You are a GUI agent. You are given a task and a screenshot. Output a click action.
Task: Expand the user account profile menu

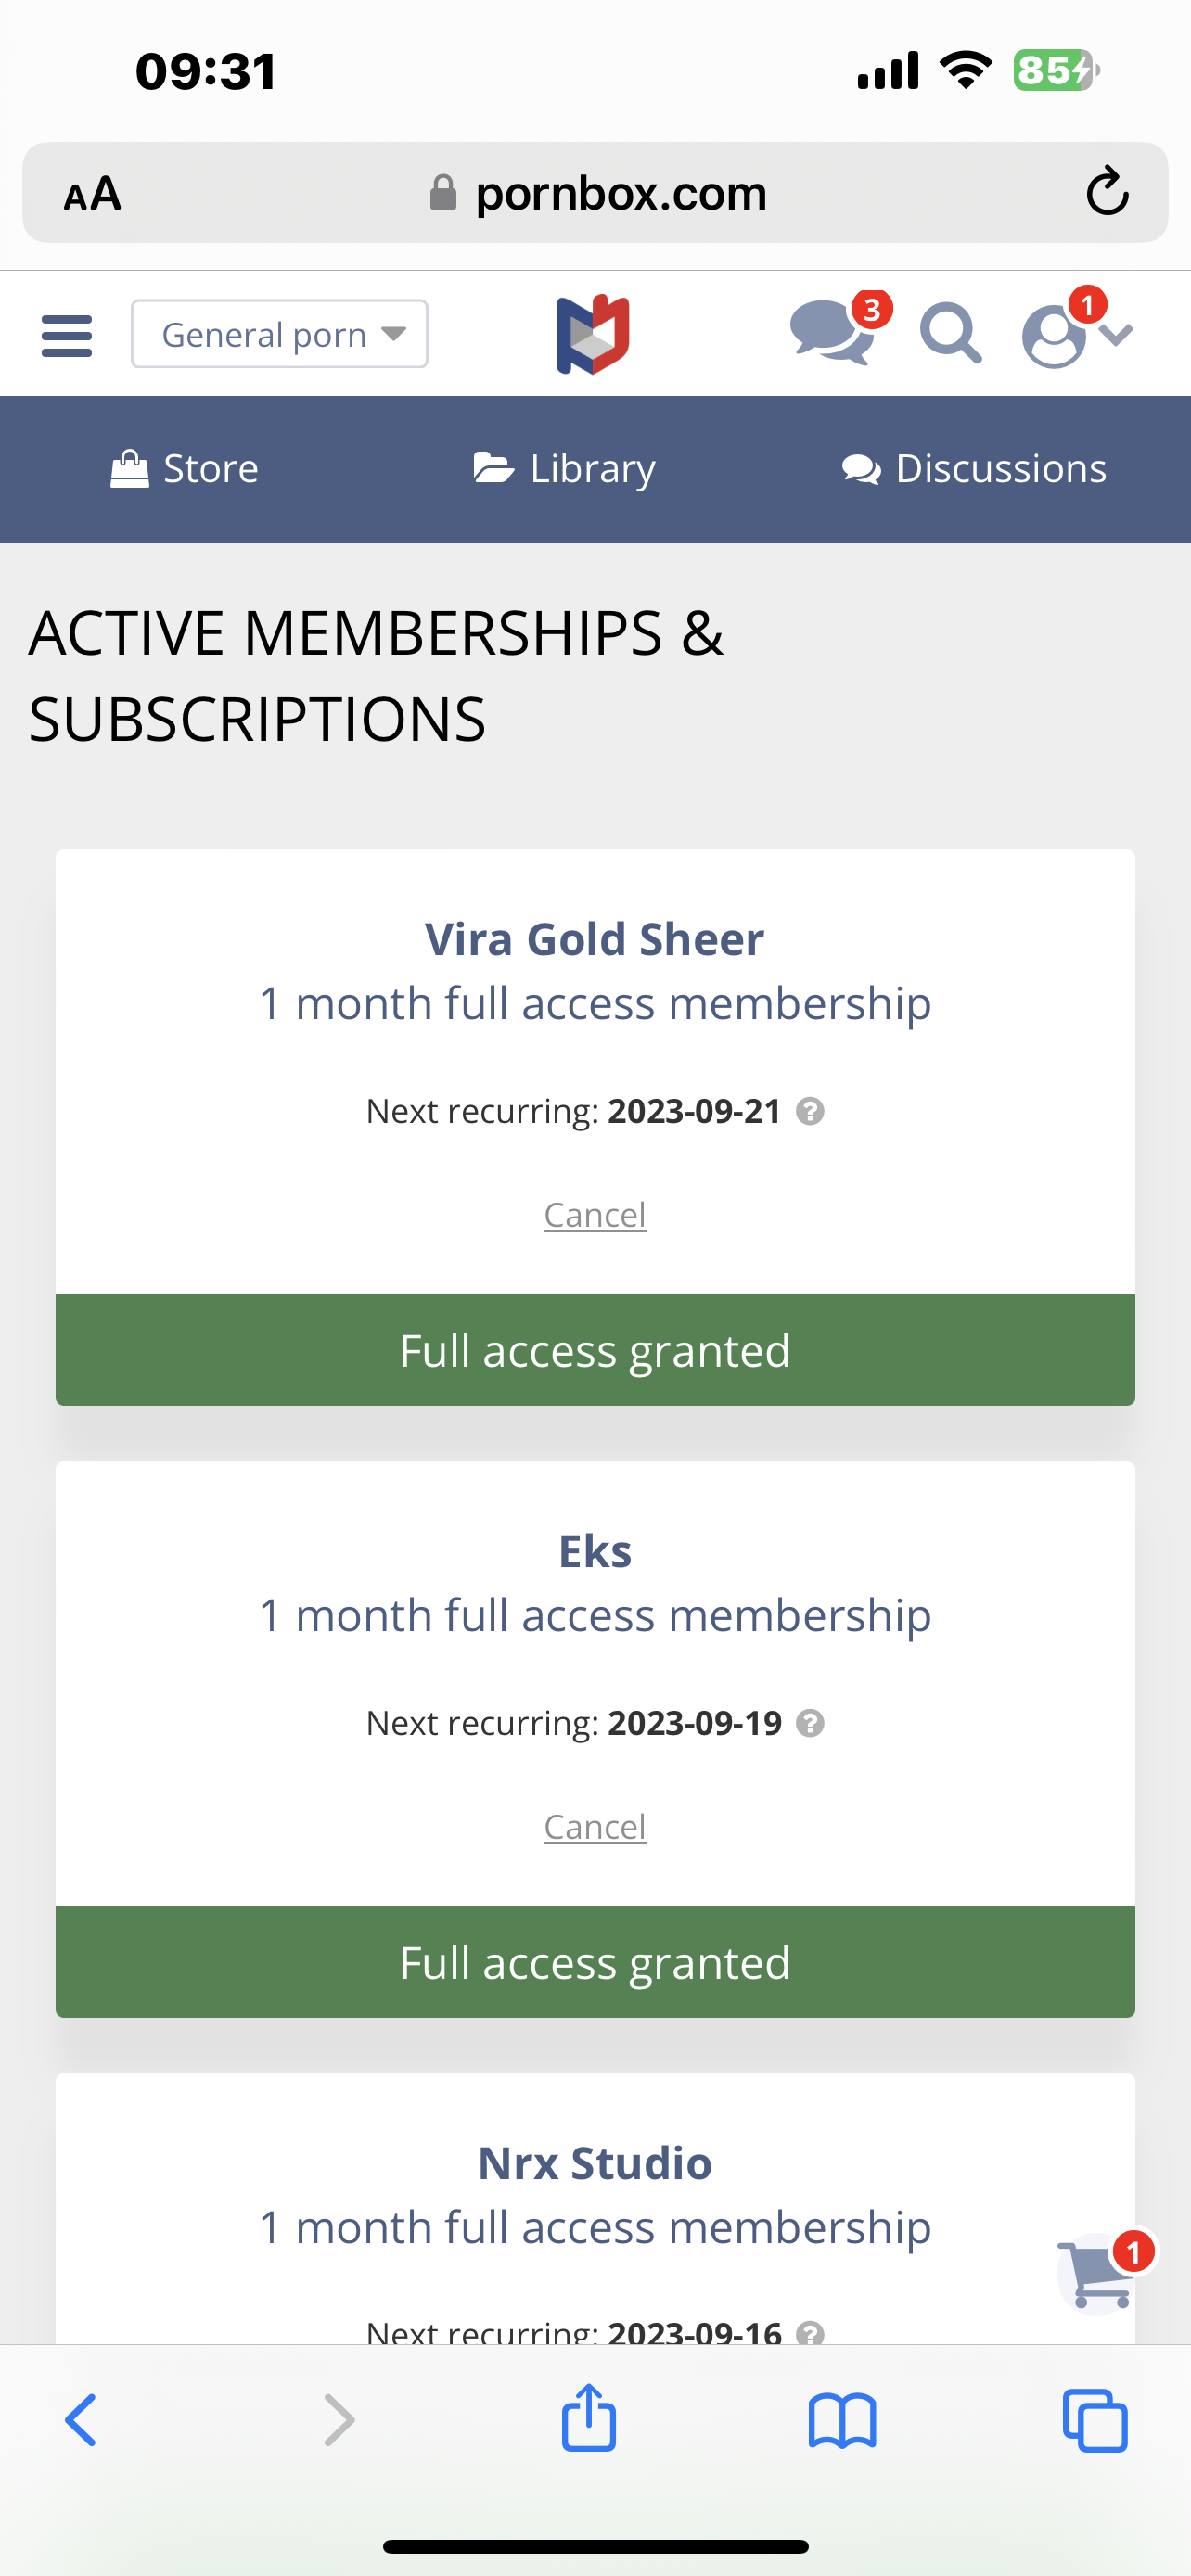click(x=1075, y=335)
